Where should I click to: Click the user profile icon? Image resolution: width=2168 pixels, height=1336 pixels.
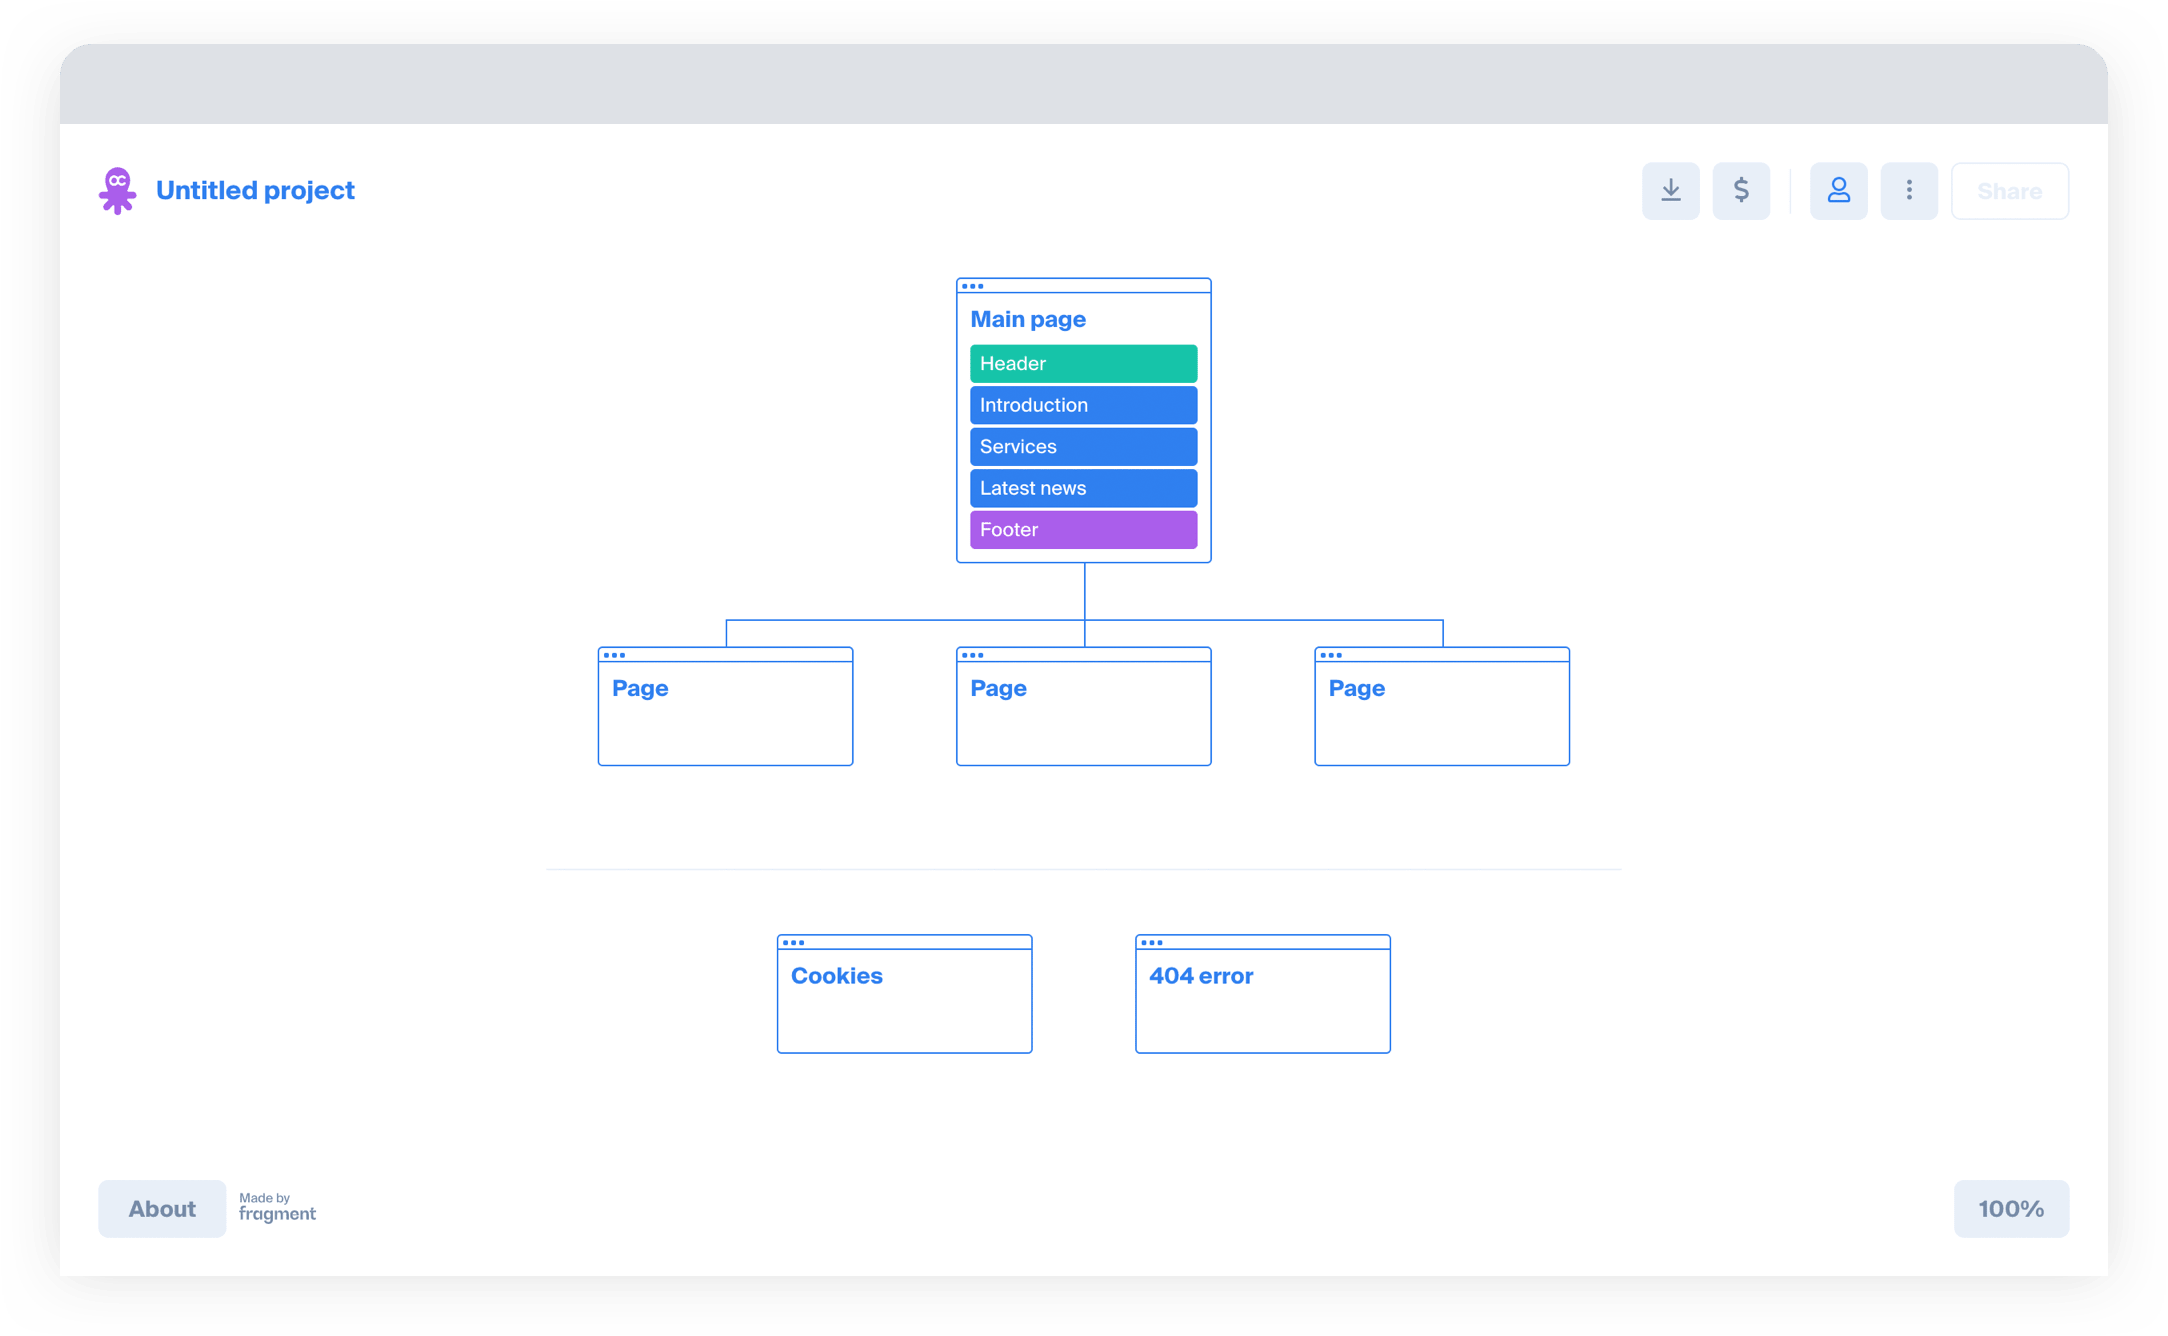point(1838,191)
